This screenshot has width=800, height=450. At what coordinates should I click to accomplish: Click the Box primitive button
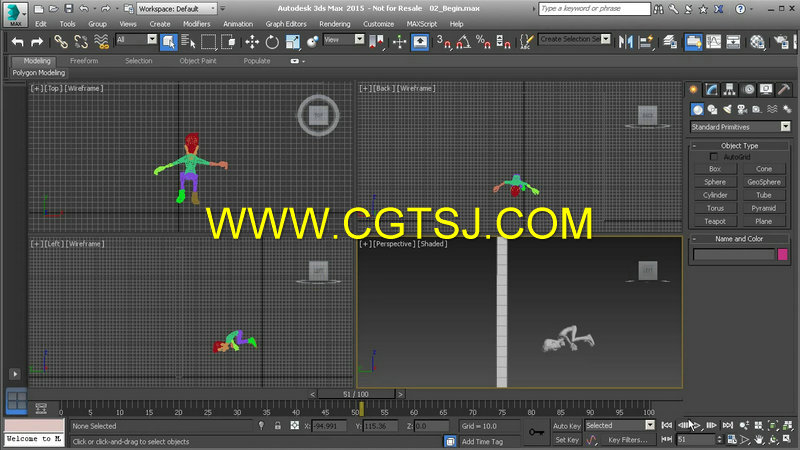point(715,169)
